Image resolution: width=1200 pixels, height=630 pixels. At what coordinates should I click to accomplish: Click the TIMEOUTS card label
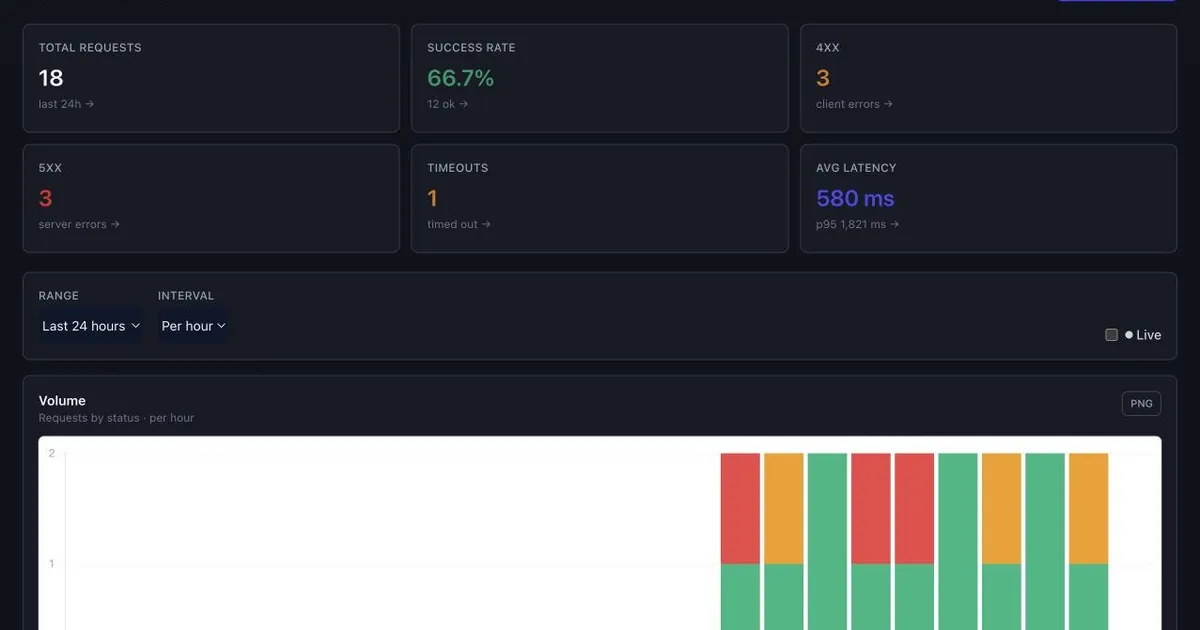coord(458,168)
